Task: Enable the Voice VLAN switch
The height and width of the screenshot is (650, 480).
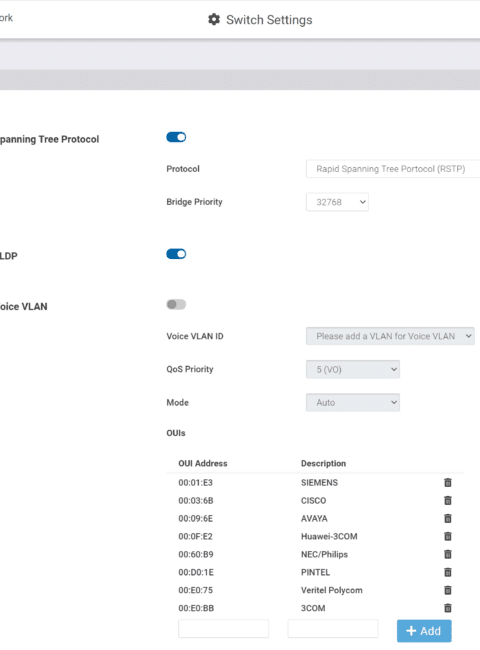Action: 176,305
